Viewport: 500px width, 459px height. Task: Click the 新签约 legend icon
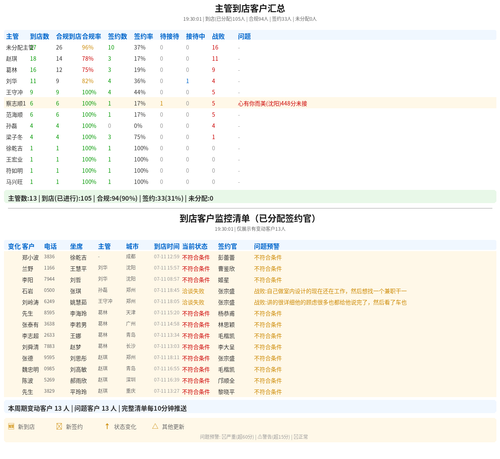[59, 426]
